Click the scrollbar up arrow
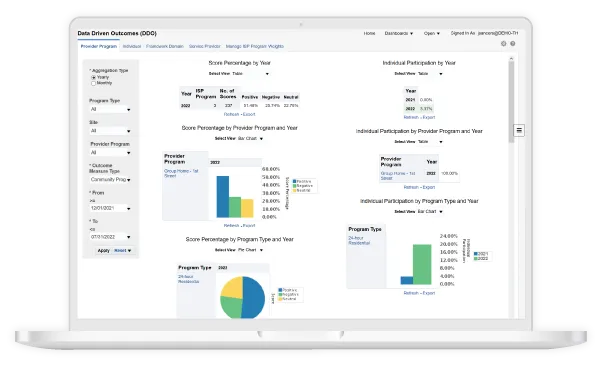The image size is (600, 365). (511, 59)
